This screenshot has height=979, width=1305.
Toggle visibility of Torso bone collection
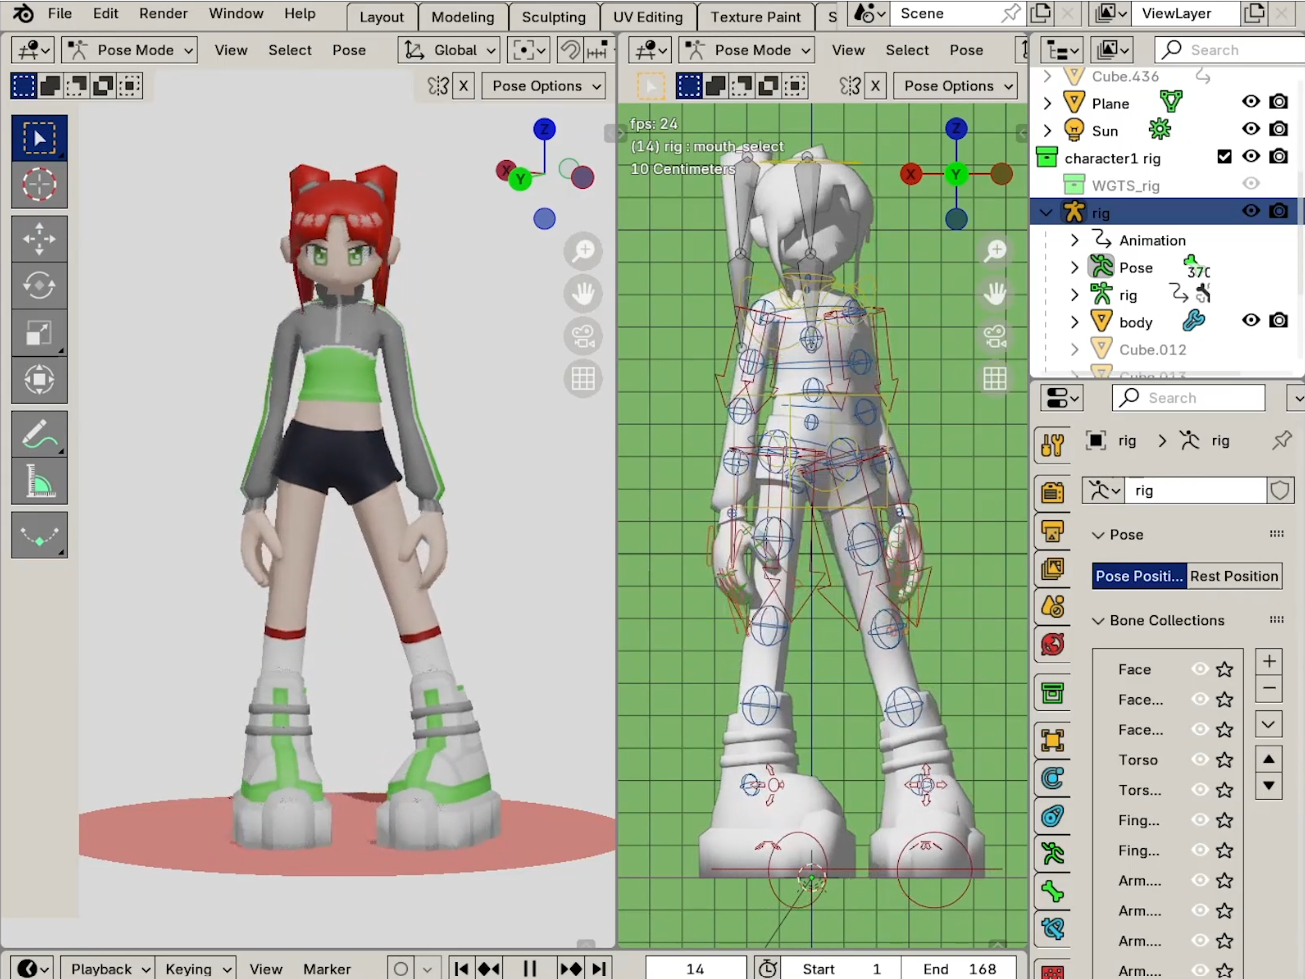pos(1199,760)
